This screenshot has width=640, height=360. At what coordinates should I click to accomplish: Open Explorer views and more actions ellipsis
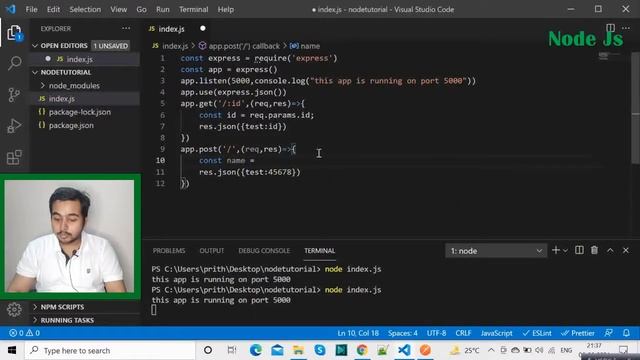(x=126, y=29)
